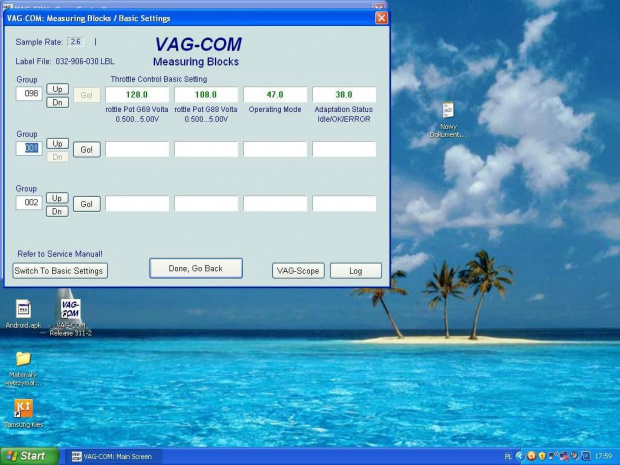Click Switch To Basic Settings button
This screenshot has width=620, height=465.
point(60,271)
